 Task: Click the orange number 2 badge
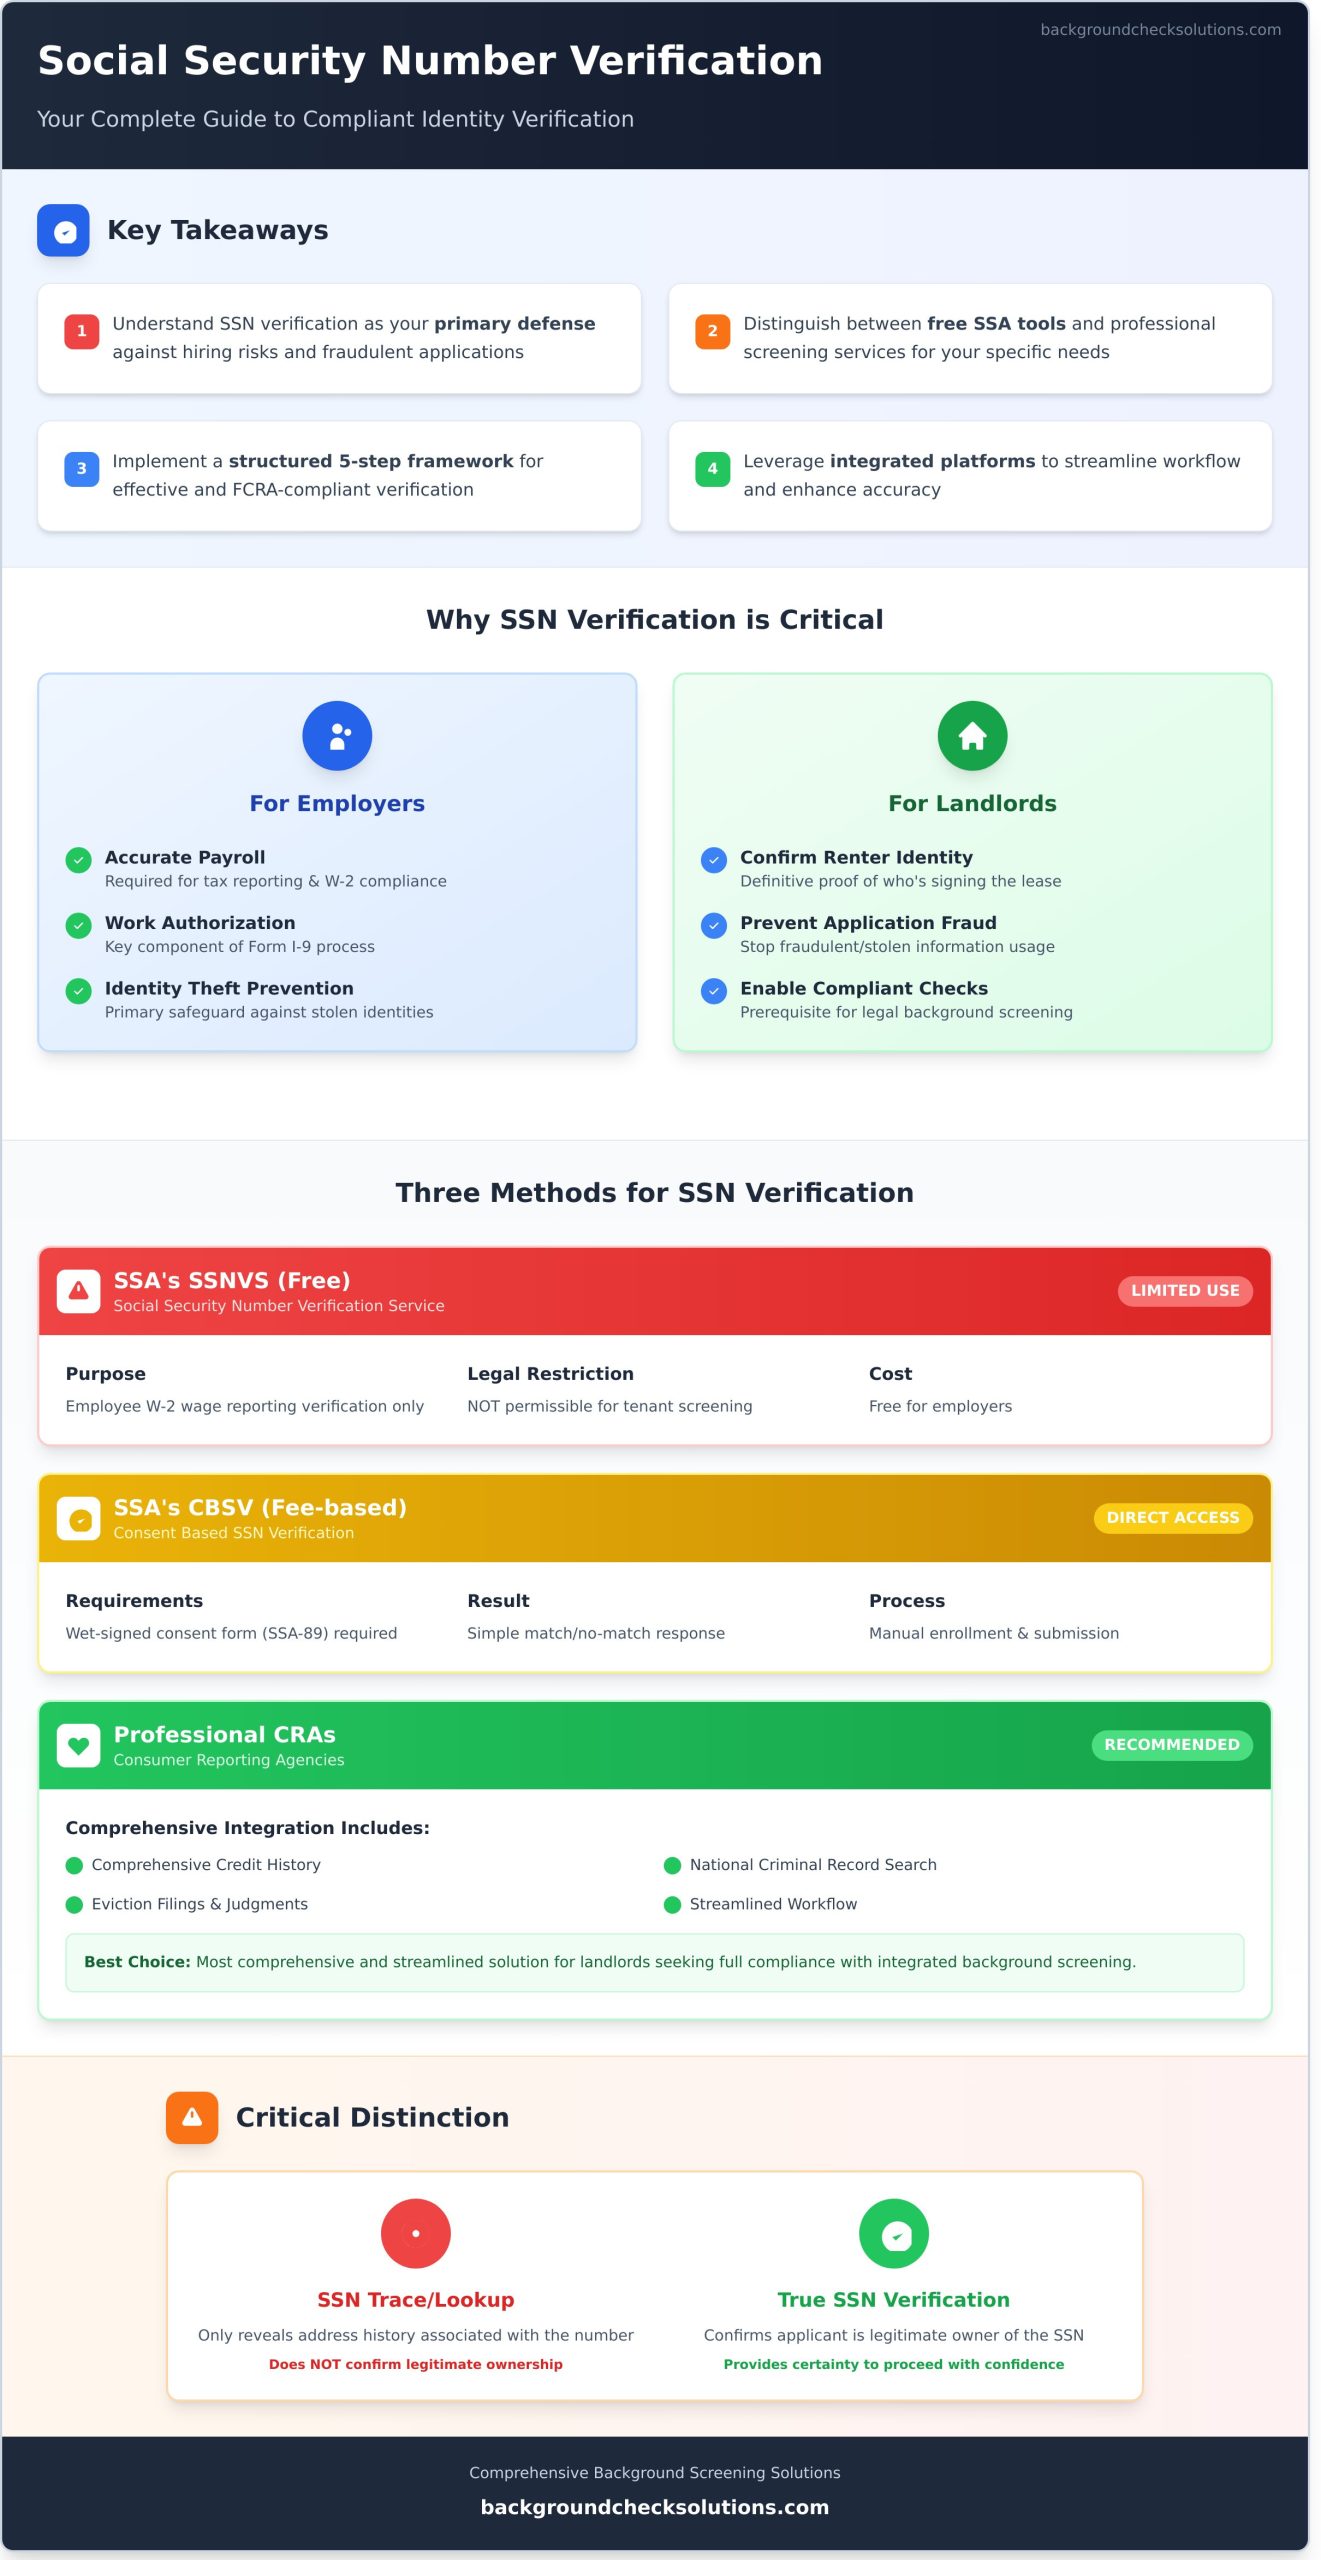coord(712,331)
